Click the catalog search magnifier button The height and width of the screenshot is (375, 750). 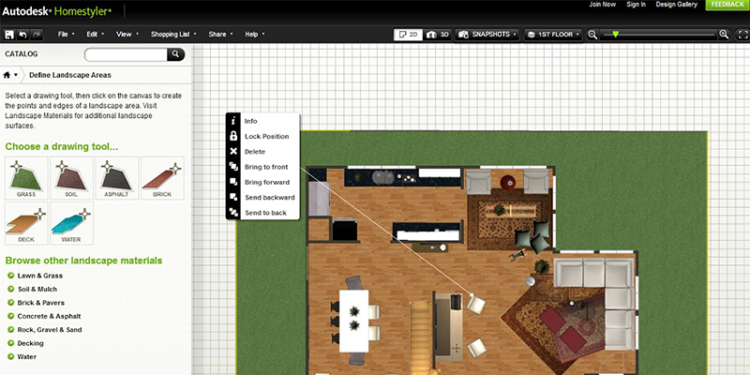[176, 54]
